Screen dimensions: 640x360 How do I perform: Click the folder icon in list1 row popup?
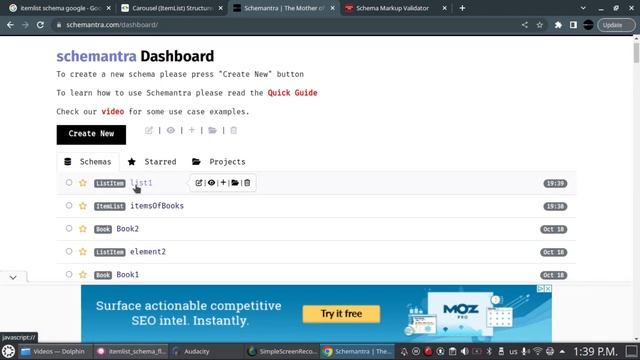tap(235, 183)
